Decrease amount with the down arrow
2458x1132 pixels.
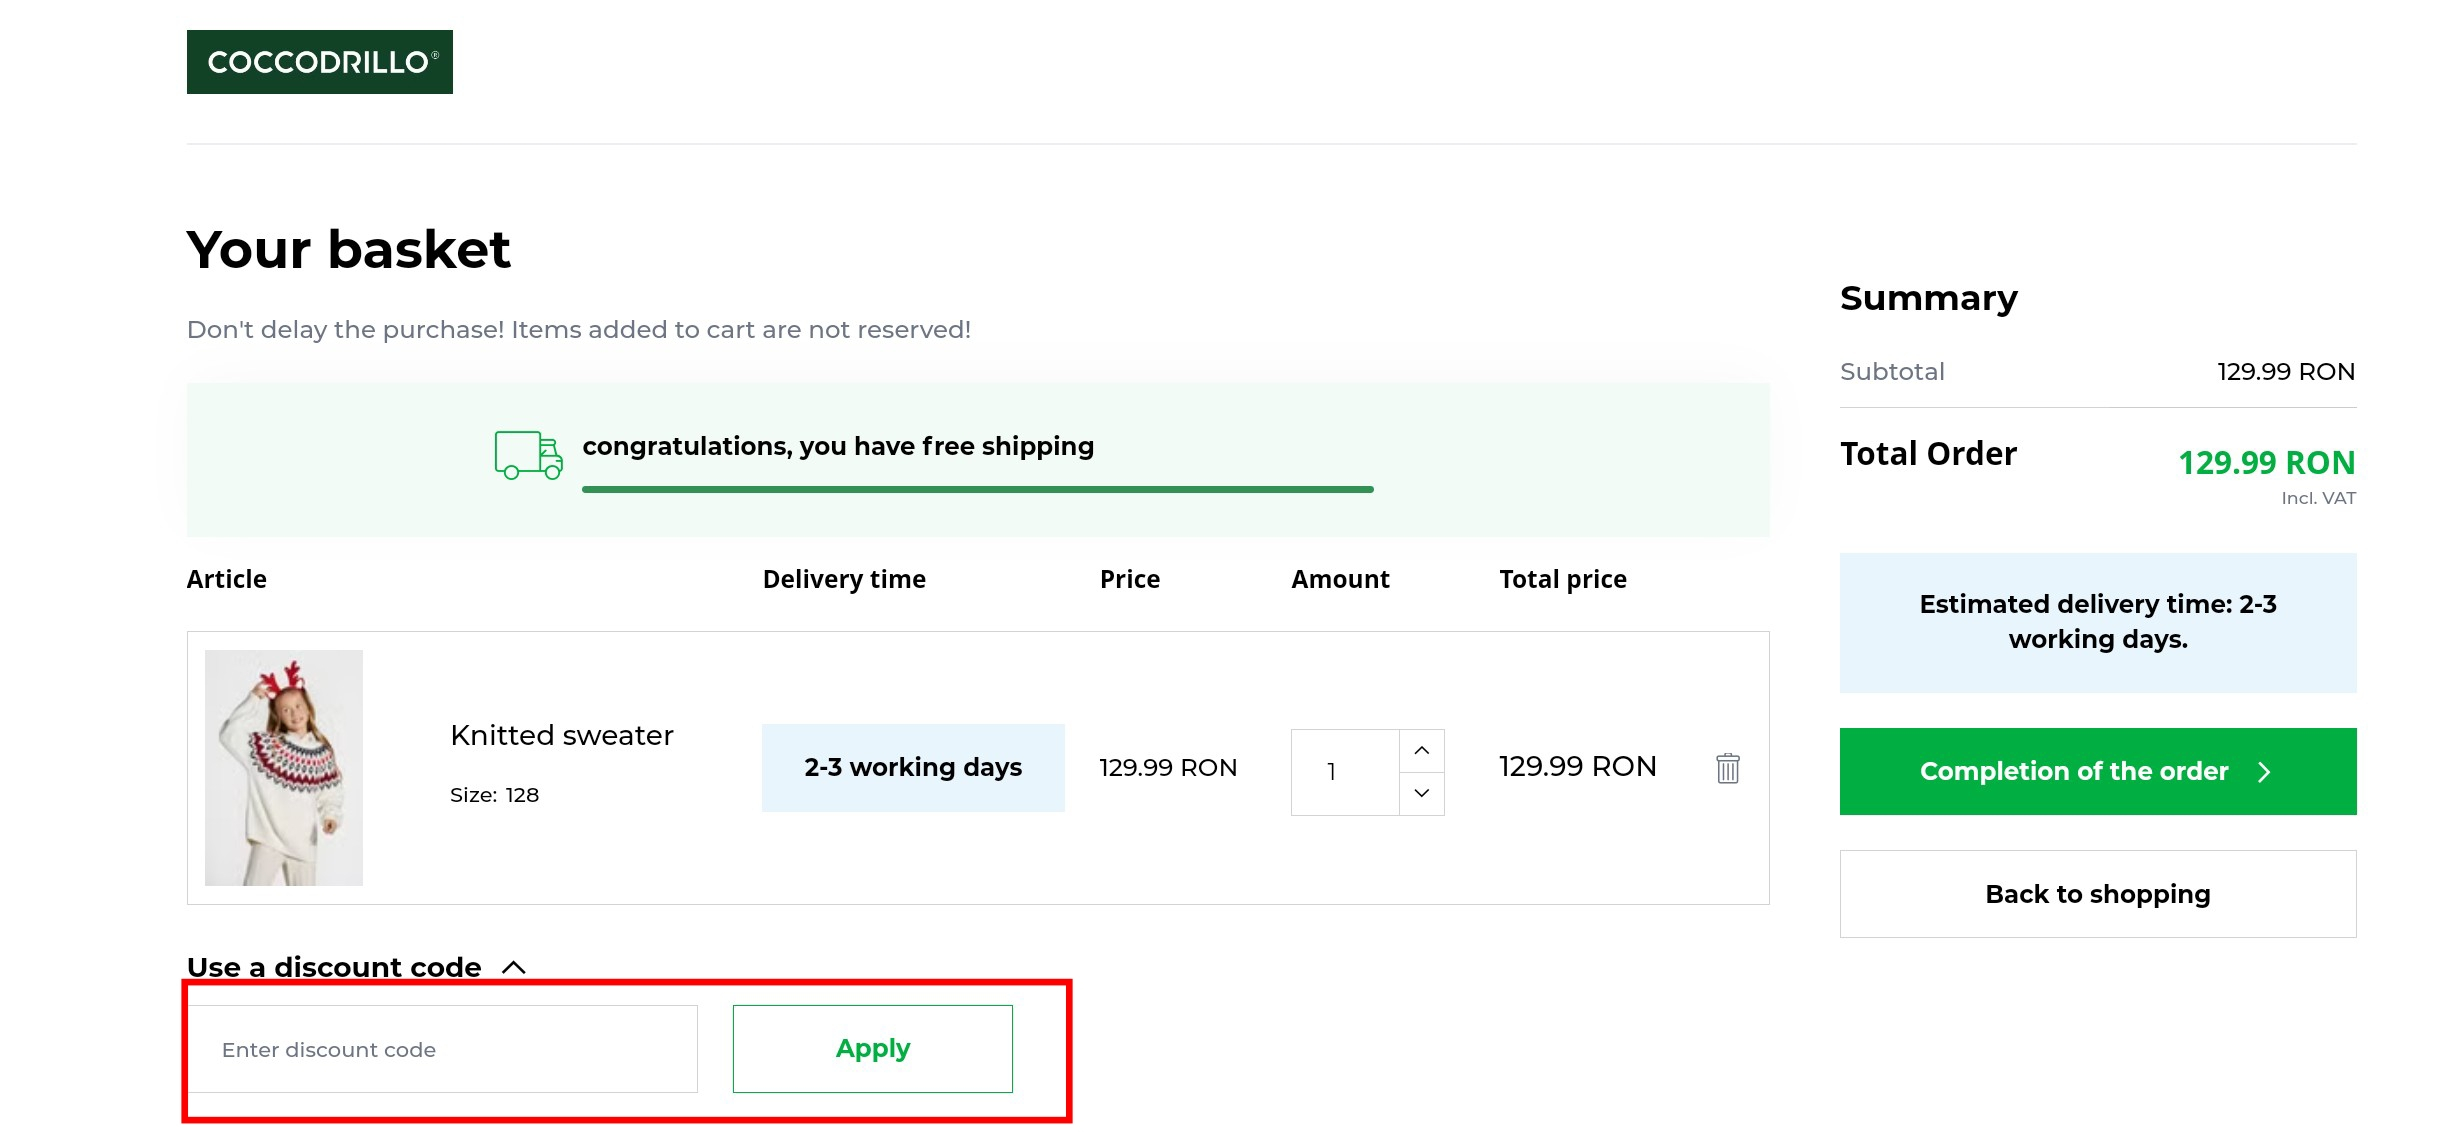(1421, 793)
